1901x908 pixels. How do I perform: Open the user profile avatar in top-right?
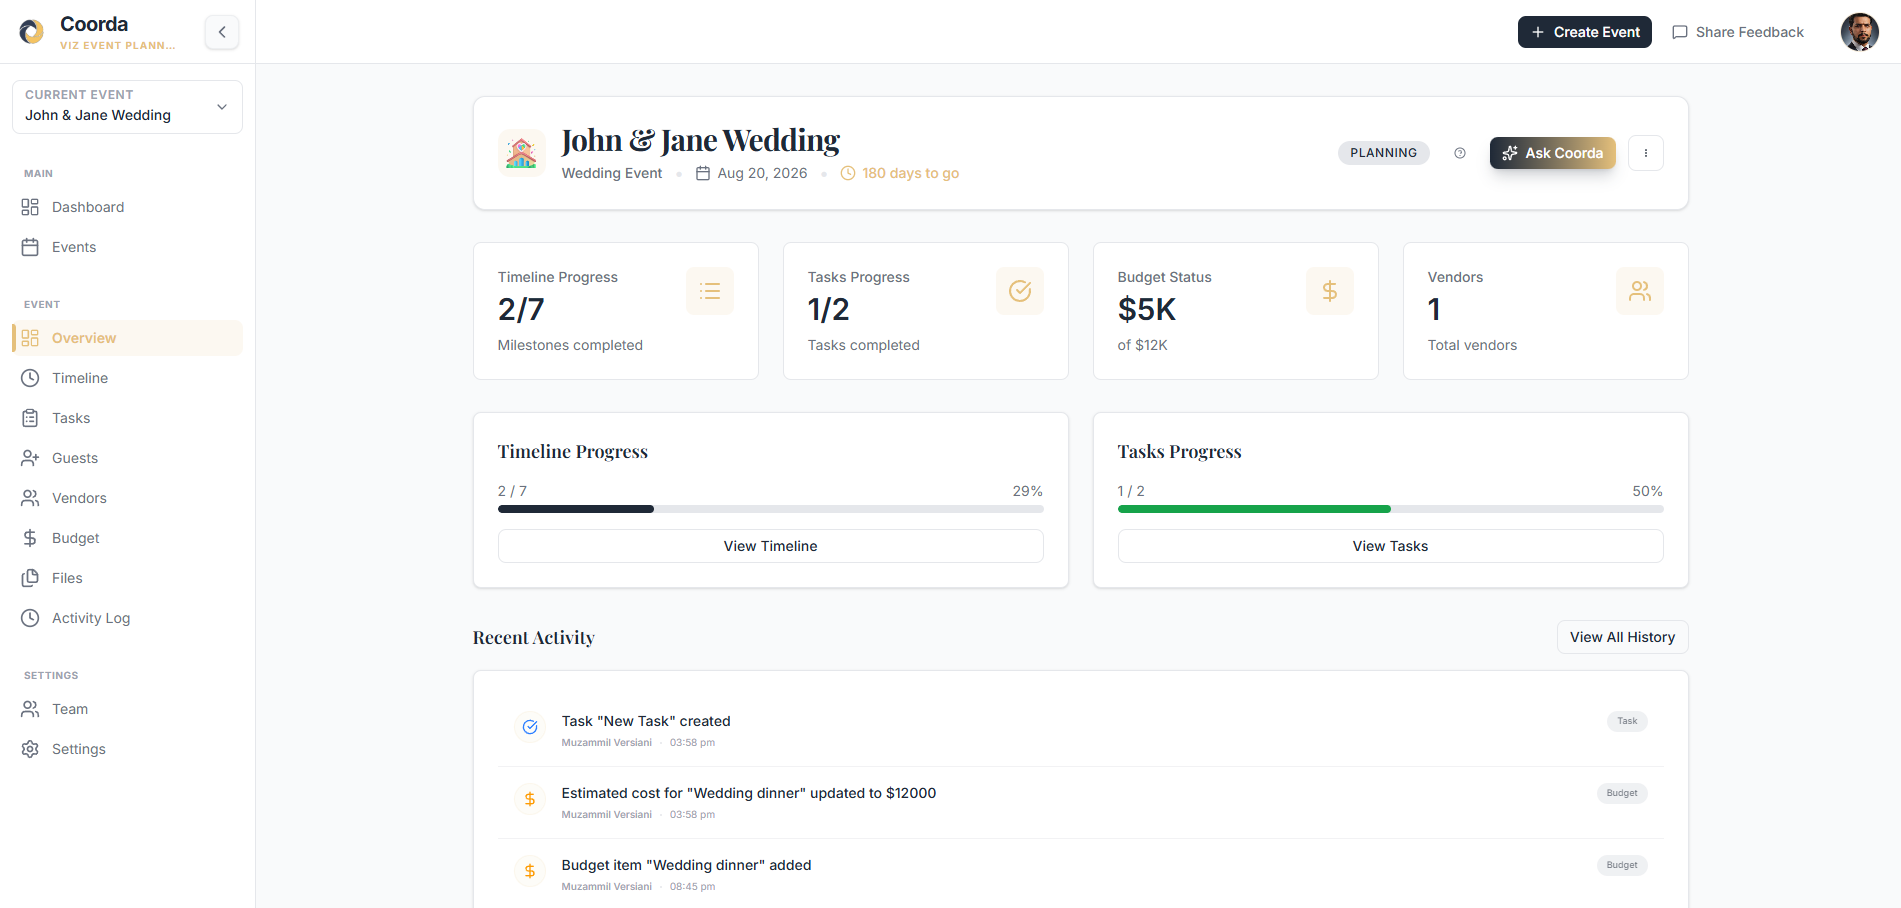coord(1860,32)
